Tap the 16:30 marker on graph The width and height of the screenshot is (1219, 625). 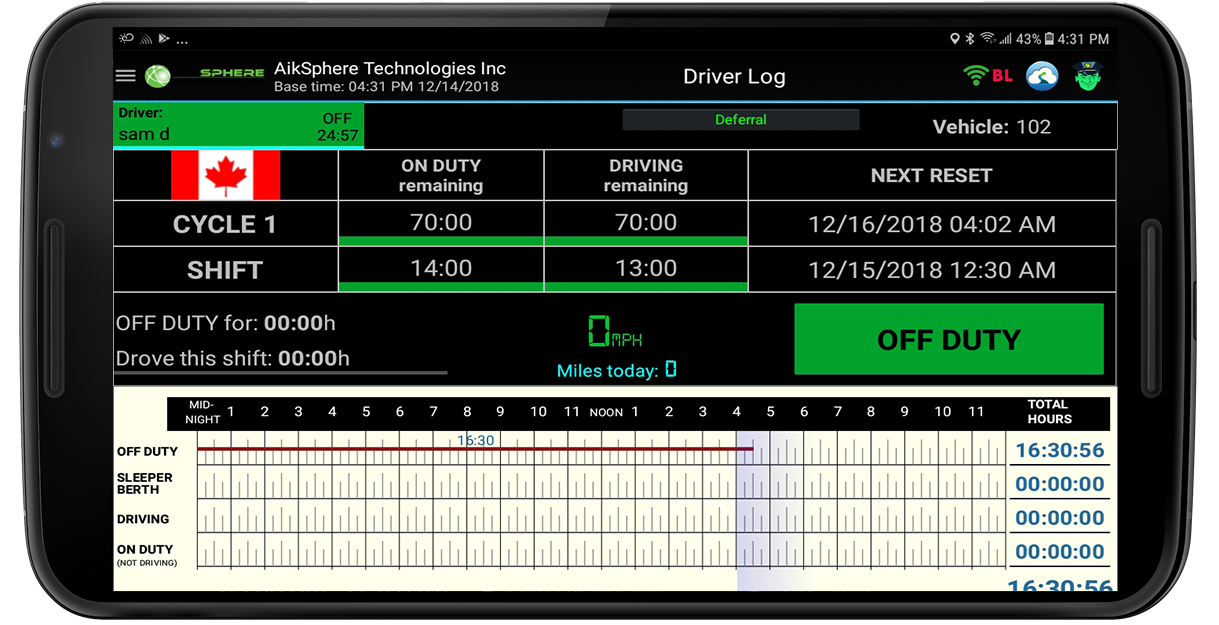coord(476,440)
